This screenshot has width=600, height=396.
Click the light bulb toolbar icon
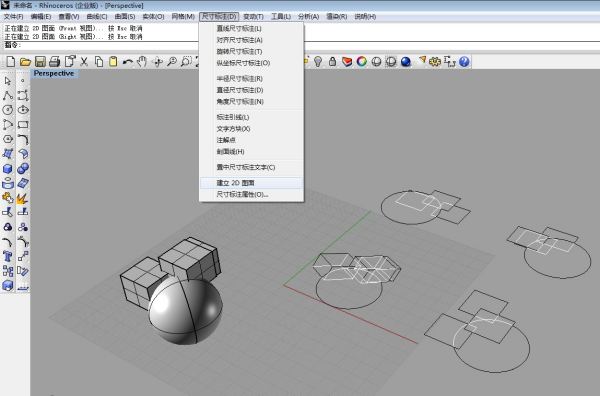point(318,62)
